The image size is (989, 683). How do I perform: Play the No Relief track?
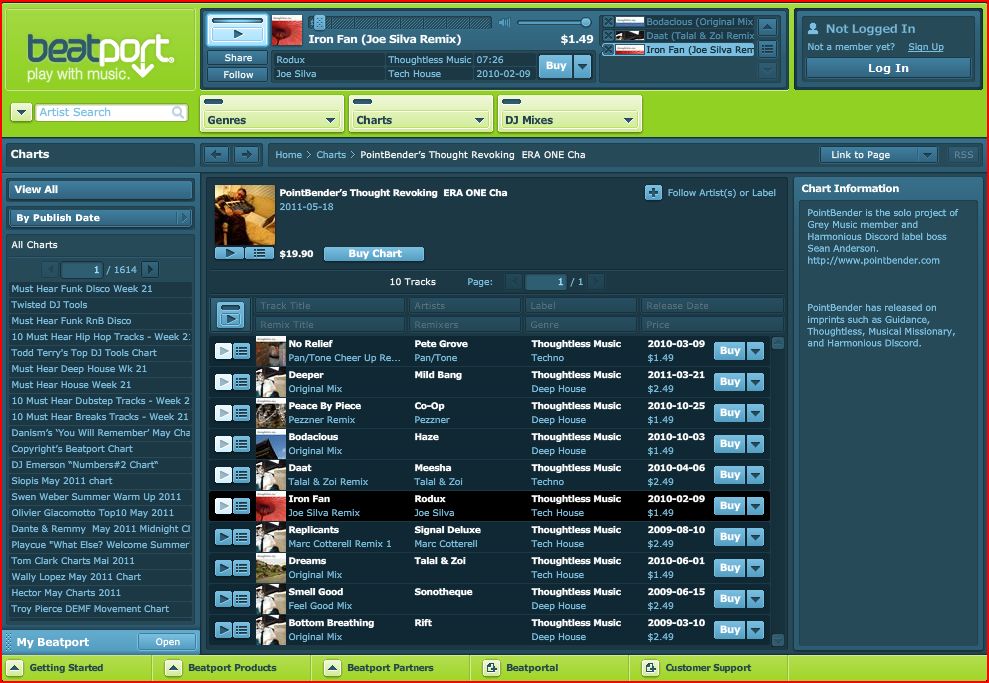tap(223, 351)
